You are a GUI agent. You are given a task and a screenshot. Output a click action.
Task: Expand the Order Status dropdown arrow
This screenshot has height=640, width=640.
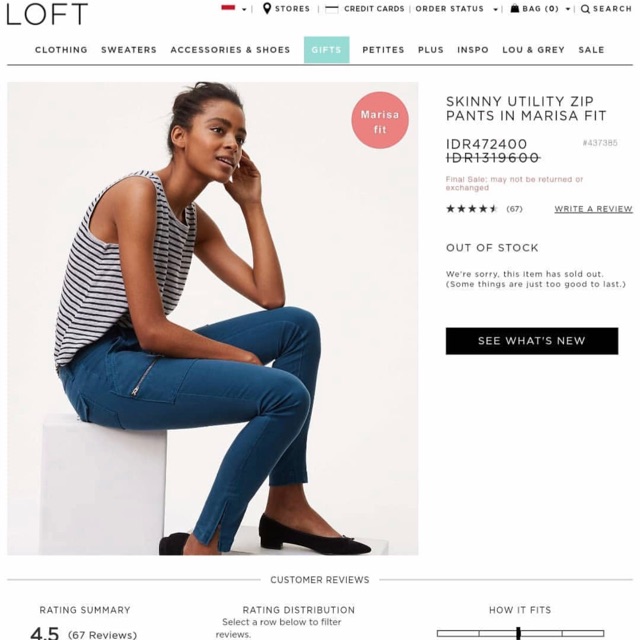pyautogui.click(x=496, y=9)
